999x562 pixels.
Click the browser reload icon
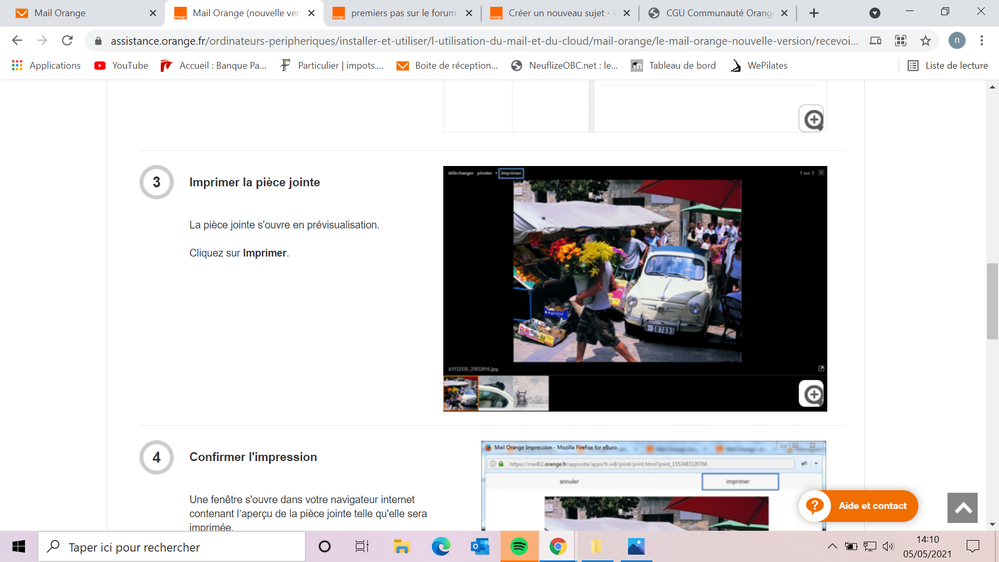click(67, 41)
